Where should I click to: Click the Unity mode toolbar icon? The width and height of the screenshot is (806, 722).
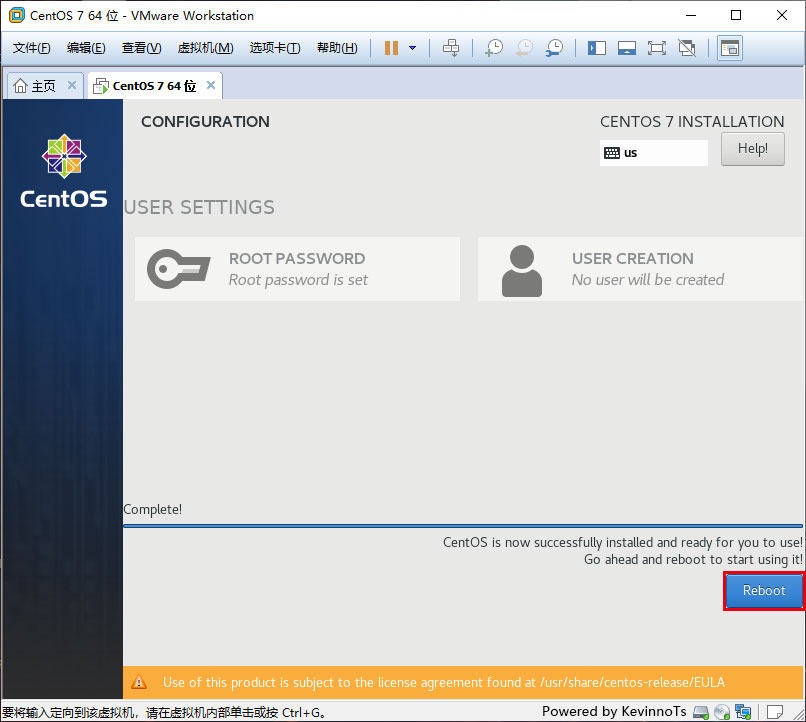(687, 48)
